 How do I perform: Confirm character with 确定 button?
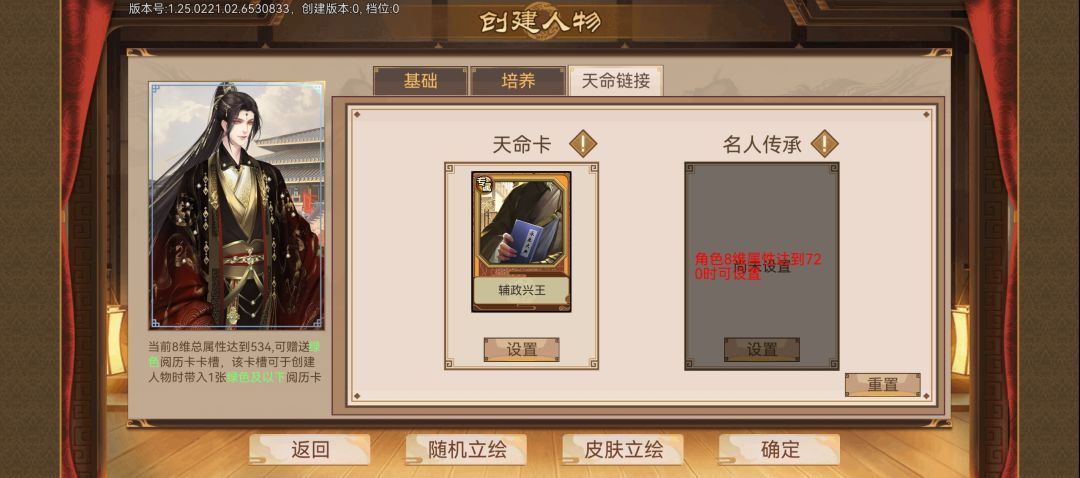(780, 450)
